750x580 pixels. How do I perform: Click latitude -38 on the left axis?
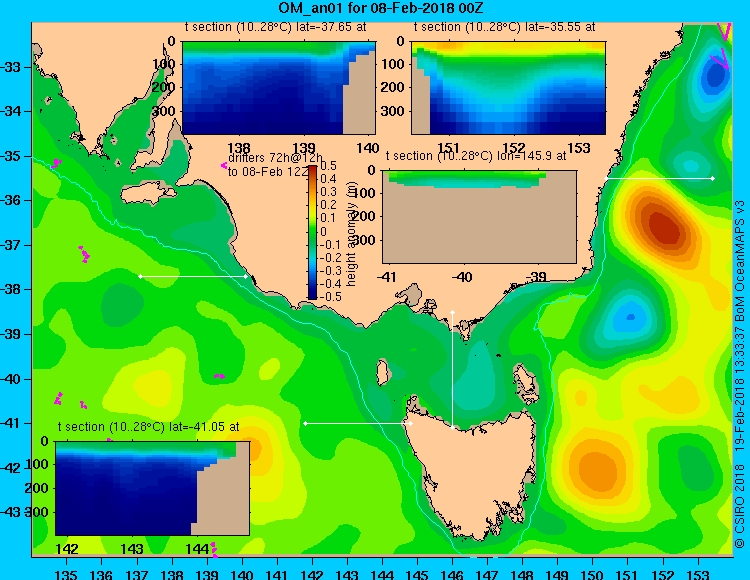coord(11,289)
